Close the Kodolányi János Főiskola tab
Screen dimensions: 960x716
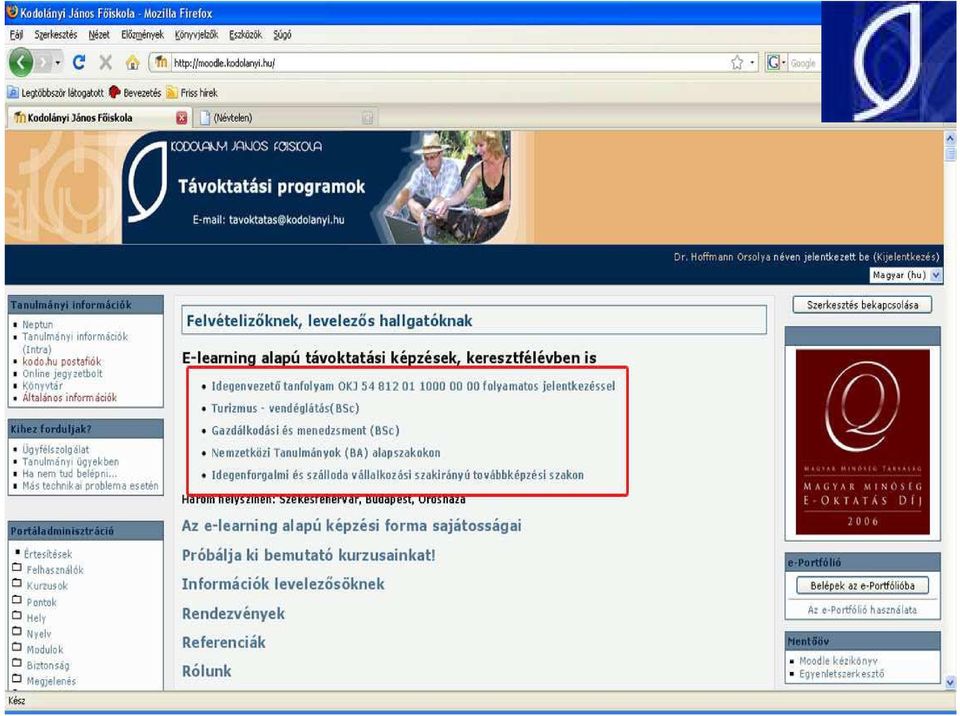[181, 118]
